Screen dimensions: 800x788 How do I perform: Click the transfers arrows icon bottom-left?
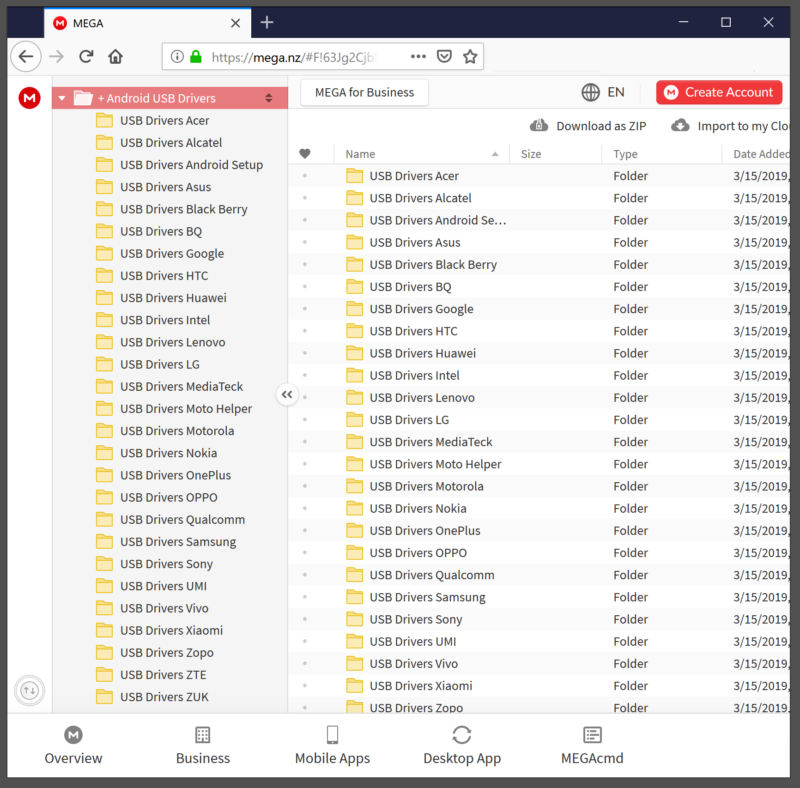[x=30, y=690]
